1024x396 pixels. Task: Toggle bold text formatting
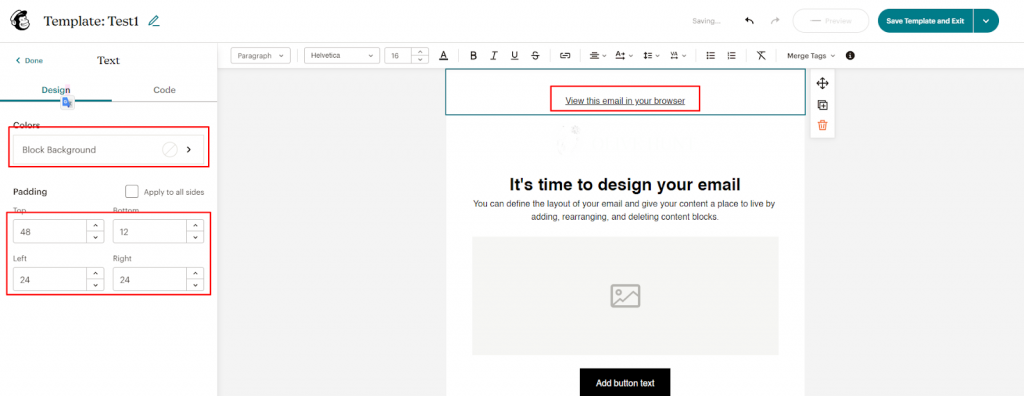(x=473, y=56)
